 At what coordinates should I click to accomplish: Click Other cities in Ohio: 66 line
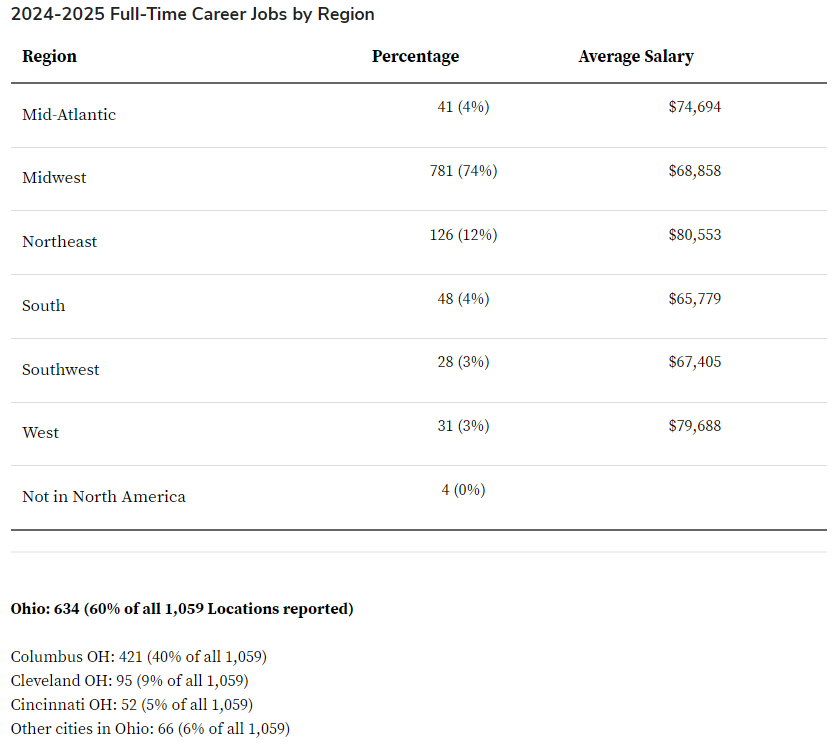coord(150,729)
